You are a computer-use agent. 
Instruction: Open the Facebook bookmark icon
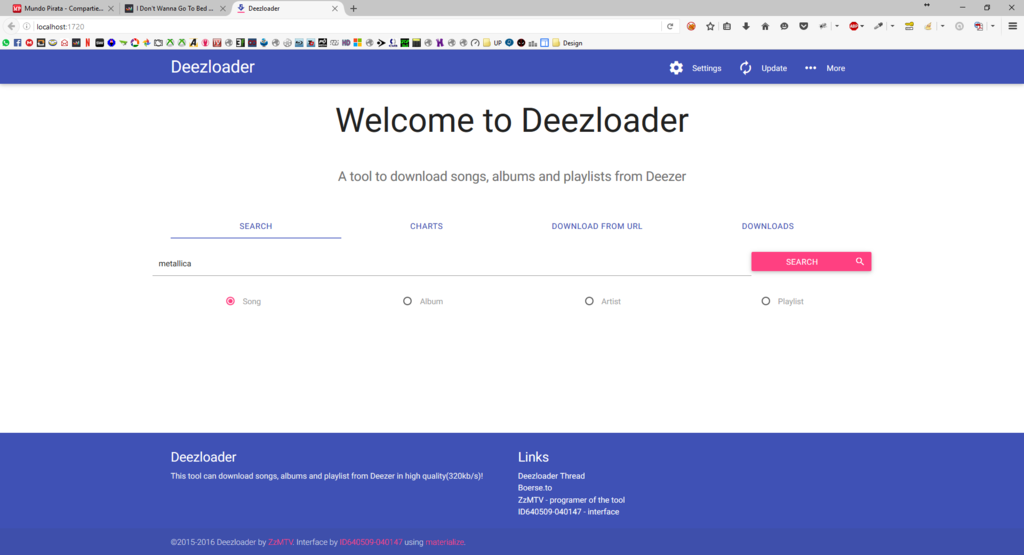(x=18, y=42)
